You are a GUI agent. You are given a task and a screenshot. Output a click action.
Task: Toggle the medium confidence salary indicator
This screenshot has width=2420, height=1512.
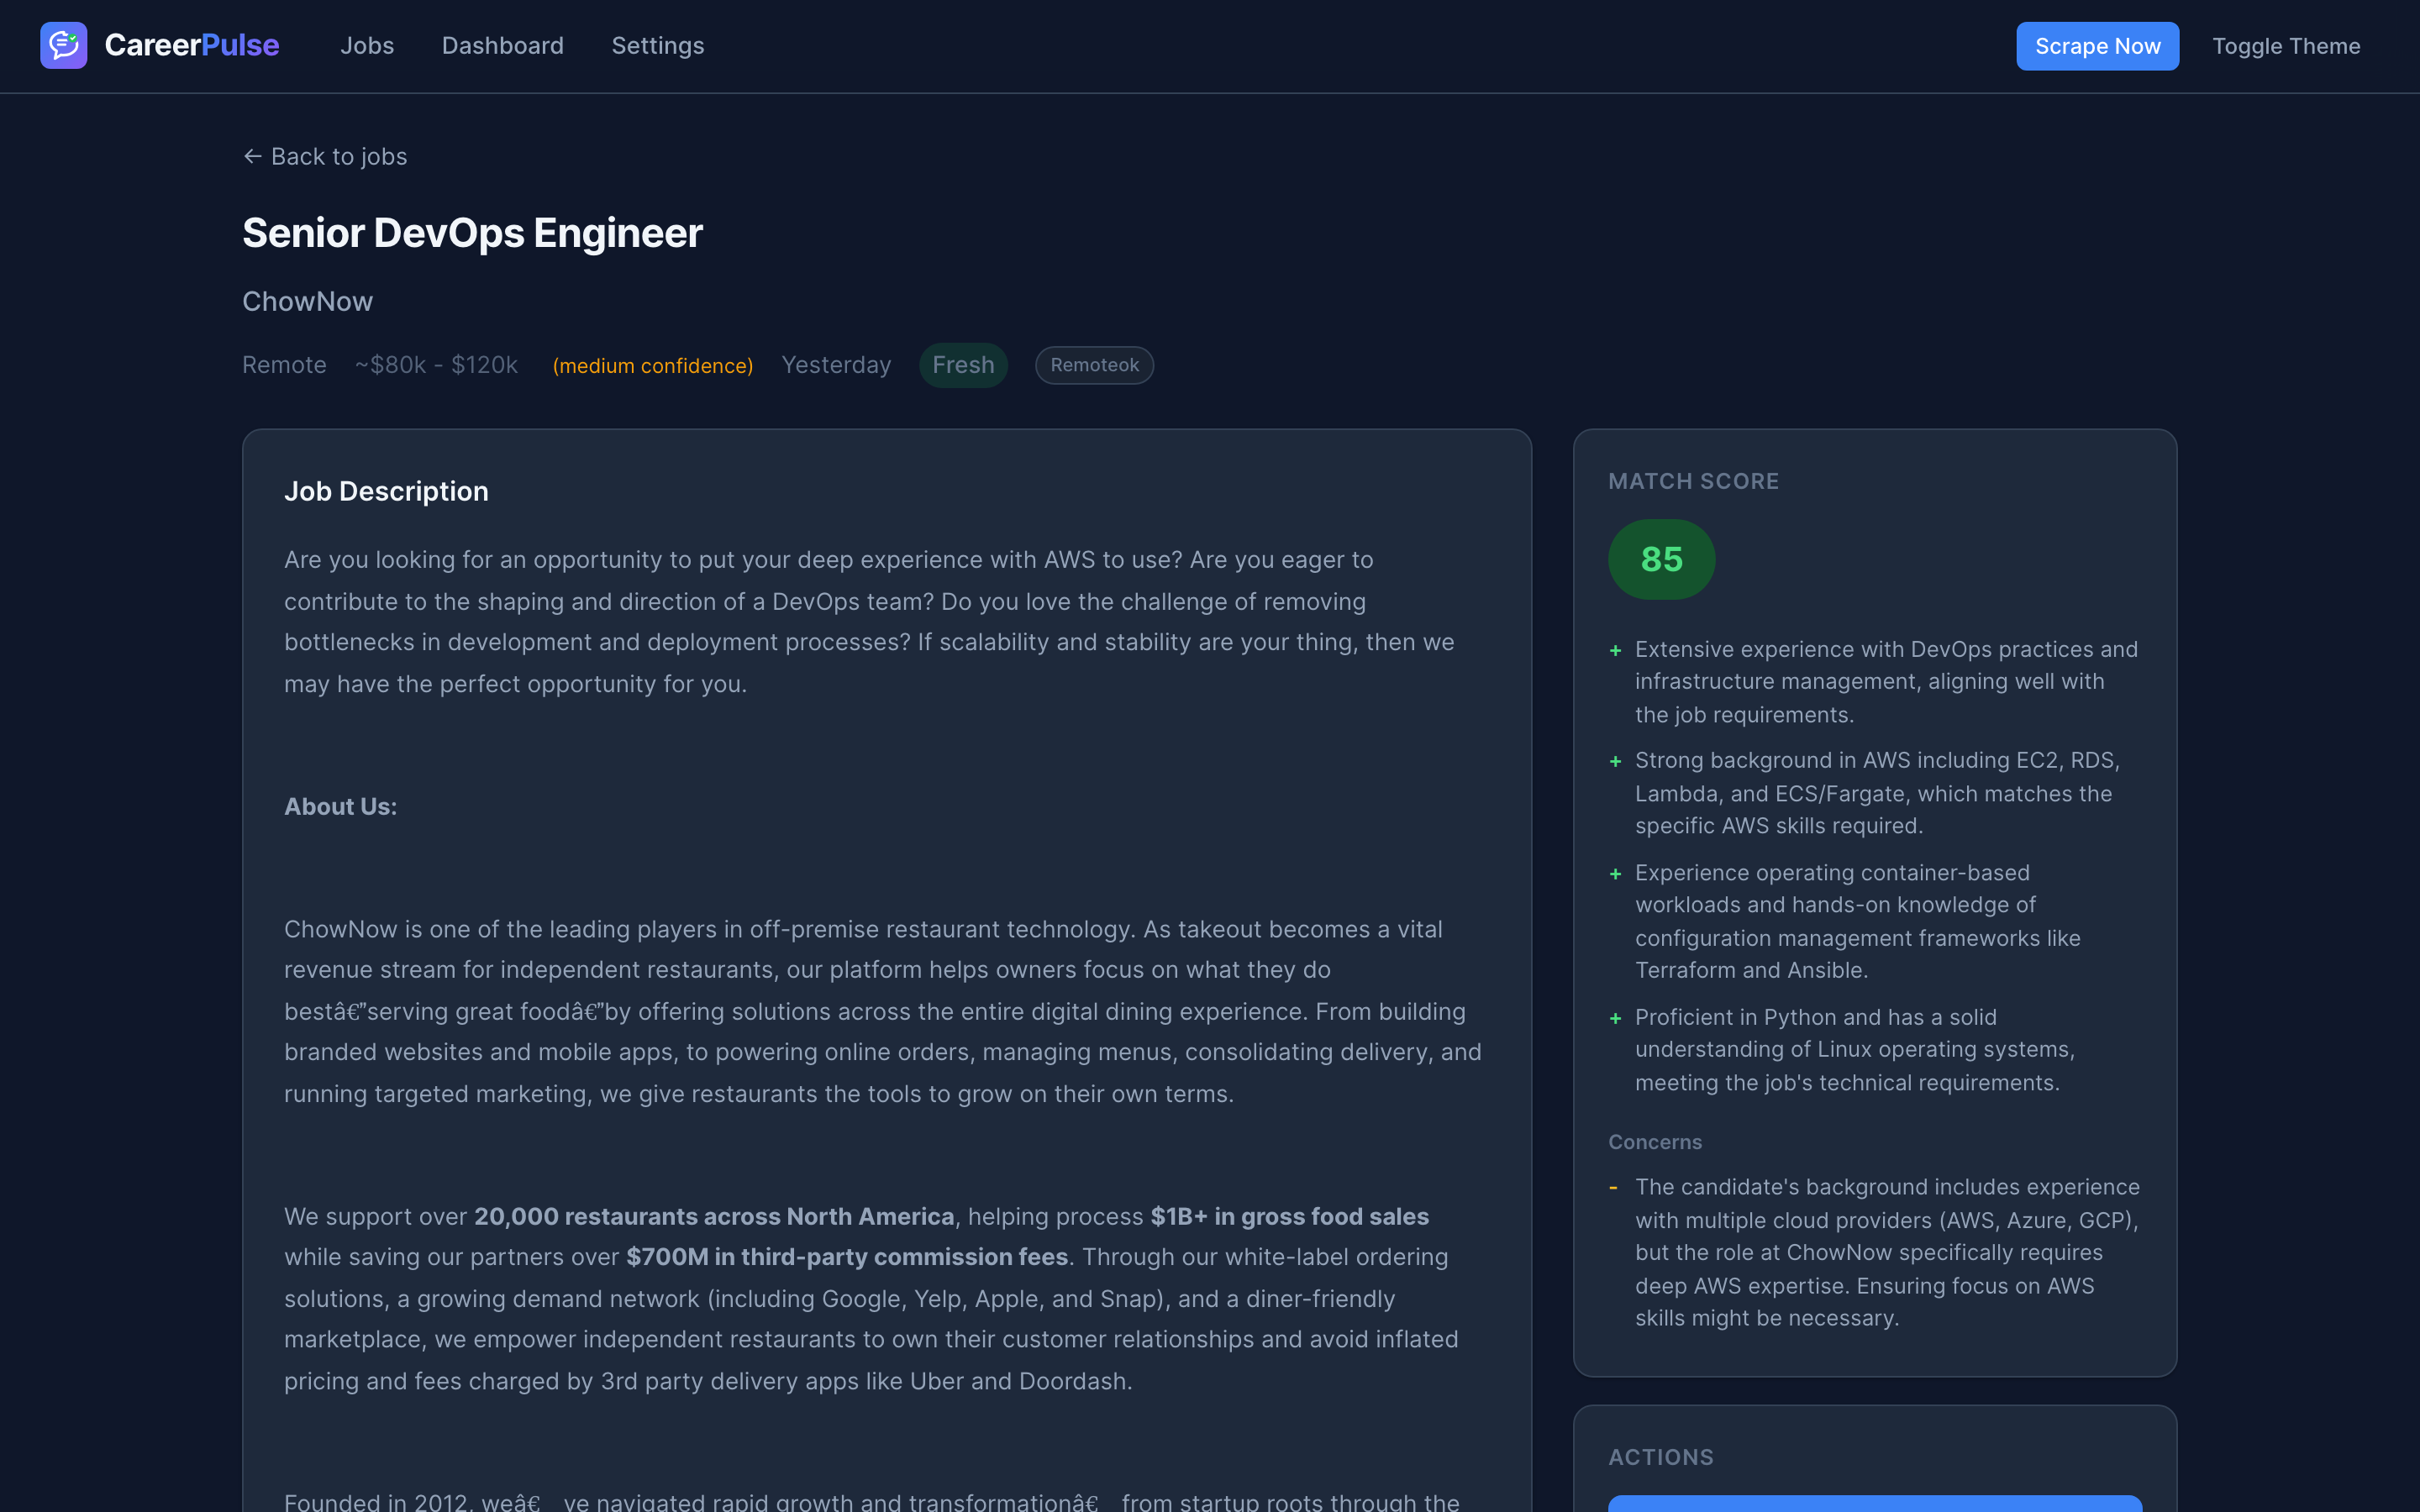click(653, 365)
